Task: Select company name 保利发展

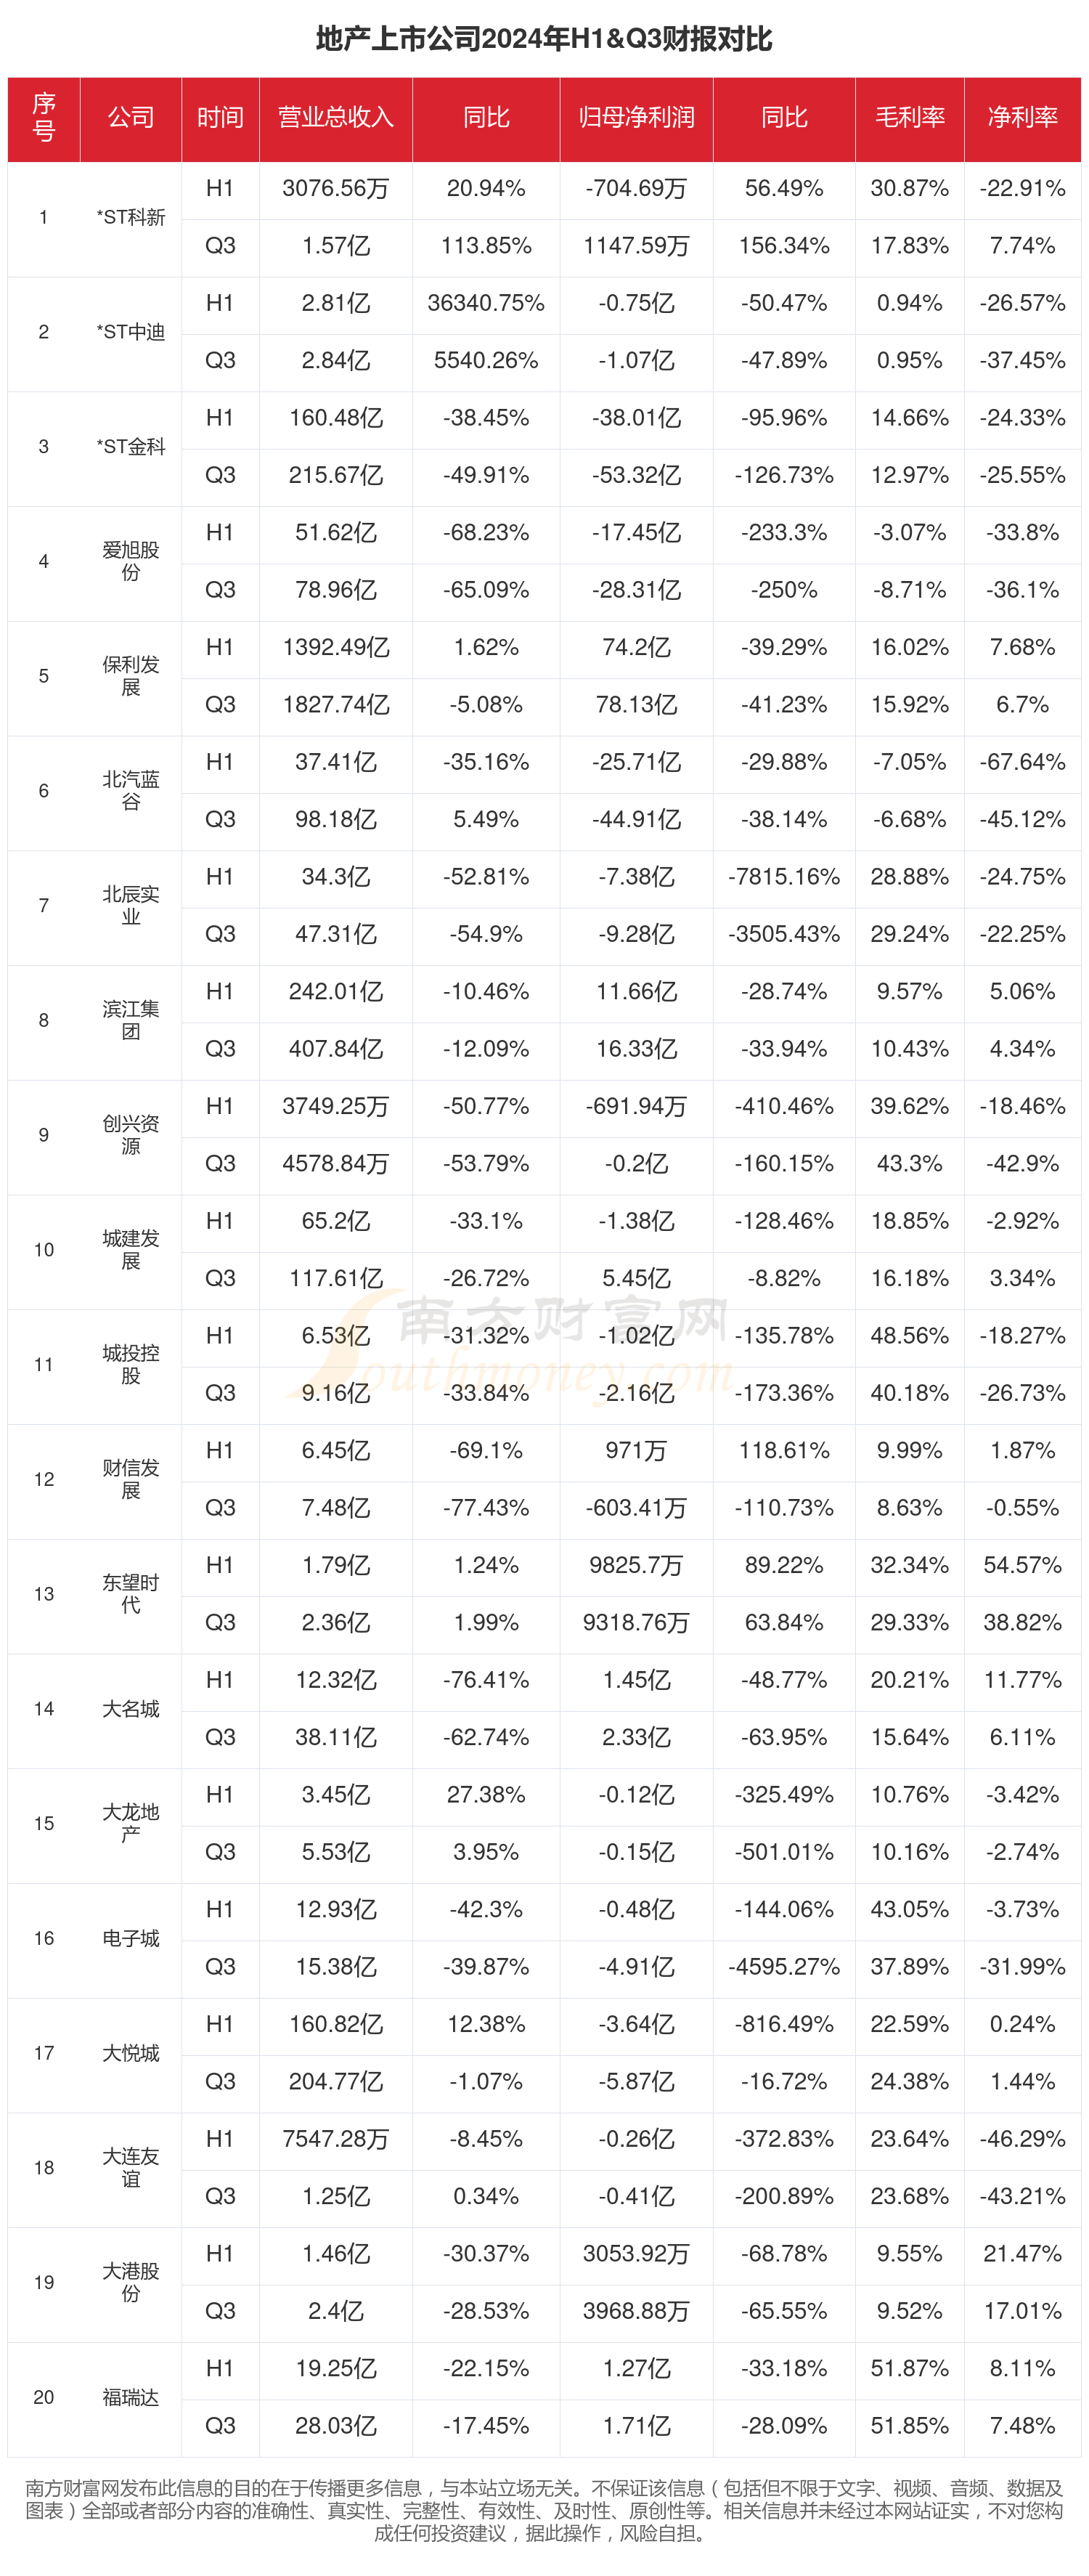Action: point(131,676)
